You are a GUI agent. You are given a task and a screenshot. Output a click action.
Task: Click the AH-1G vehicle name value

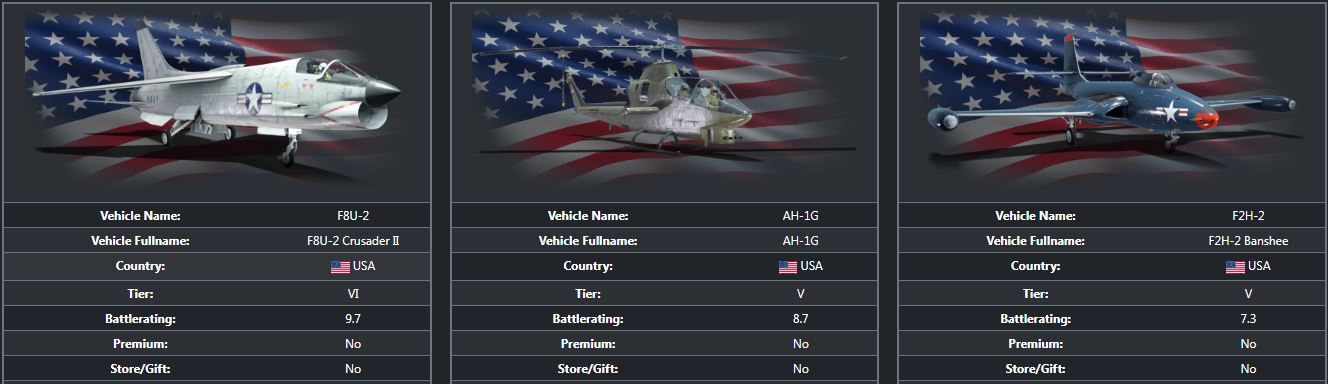coord(801,215)
